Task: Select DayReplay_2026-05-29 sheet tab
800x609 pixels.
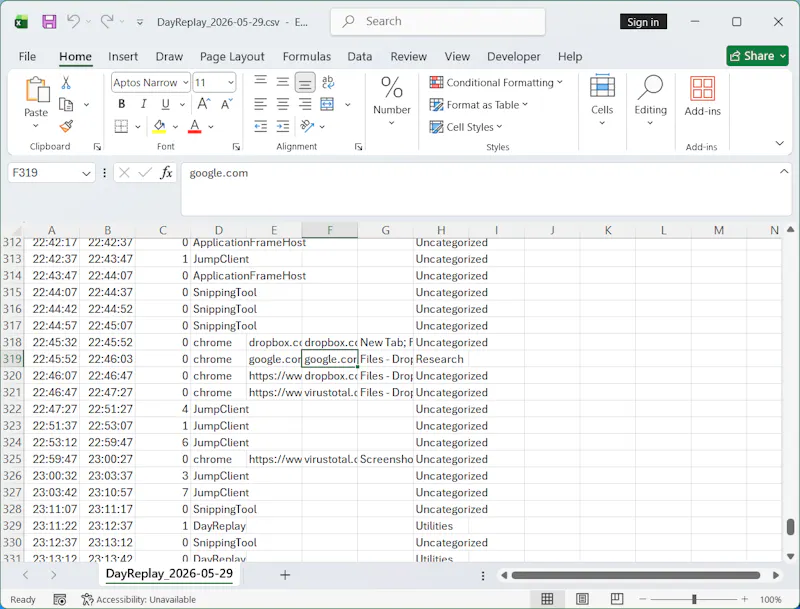Action: (x=169, y=574)
